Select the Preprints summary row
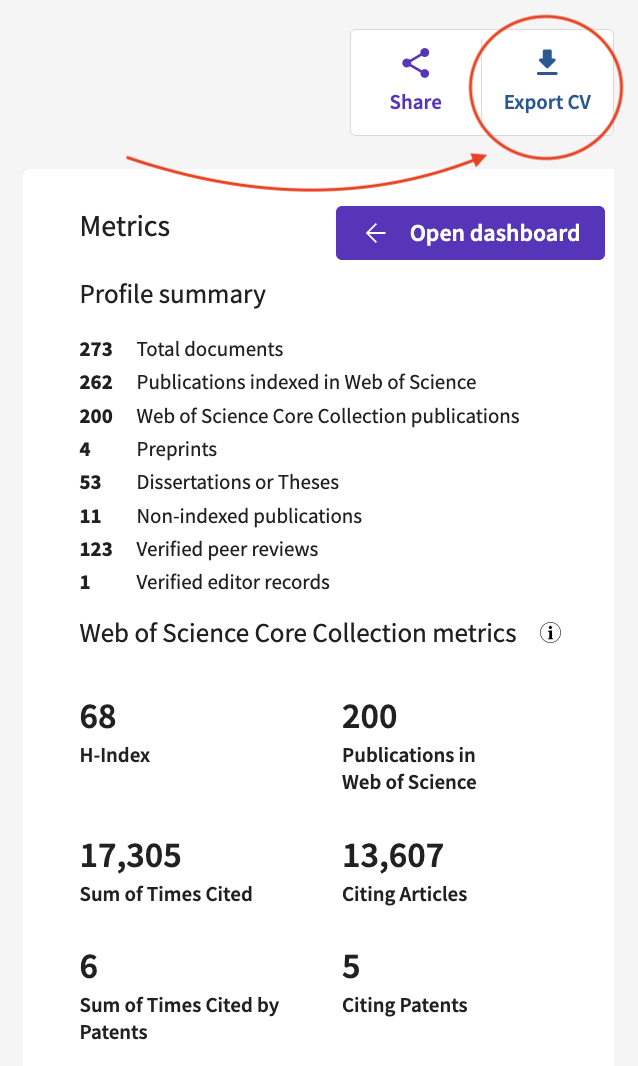Screen dimensions: 638x1066 [176, 449]
